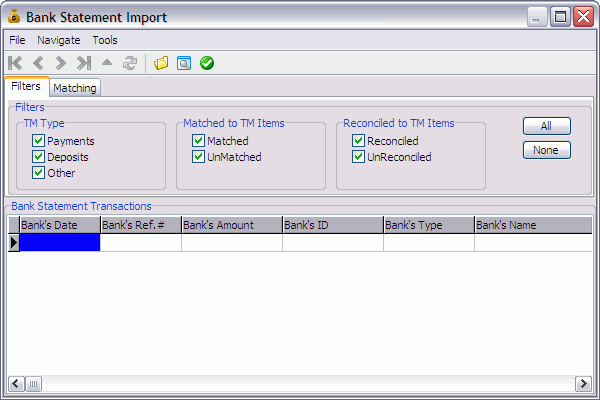Click the magnifier search toolbar icon

[184, 63]
